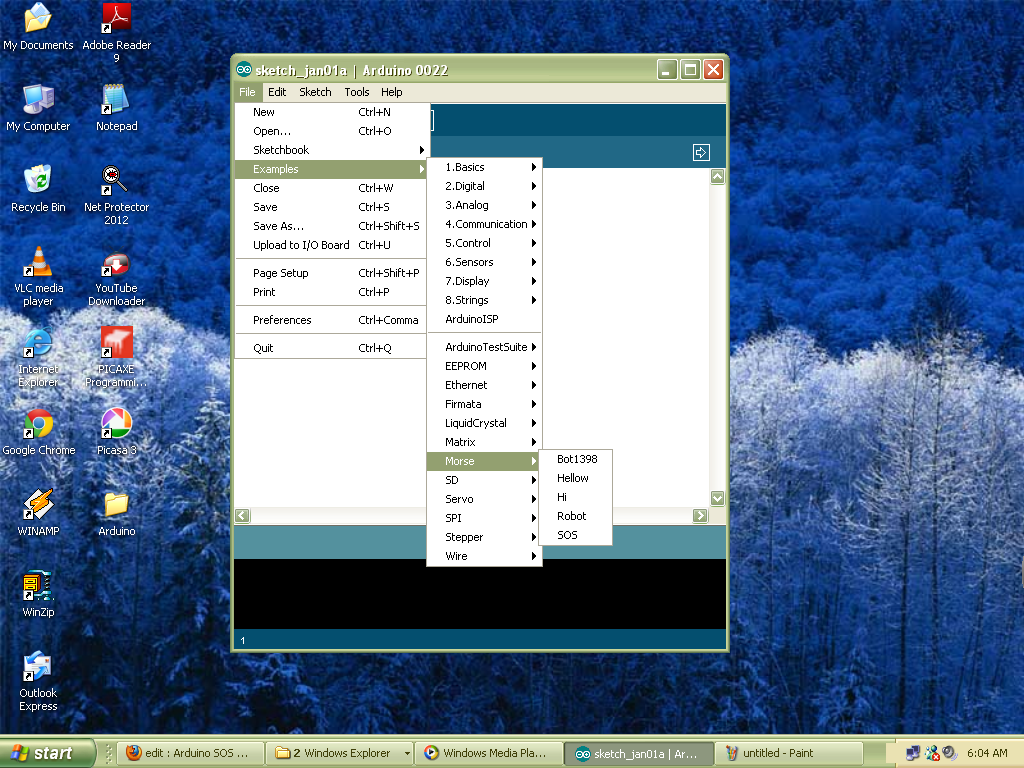Expand the Sketchbook submenu
1024x768 pixels.
point(332,150)
